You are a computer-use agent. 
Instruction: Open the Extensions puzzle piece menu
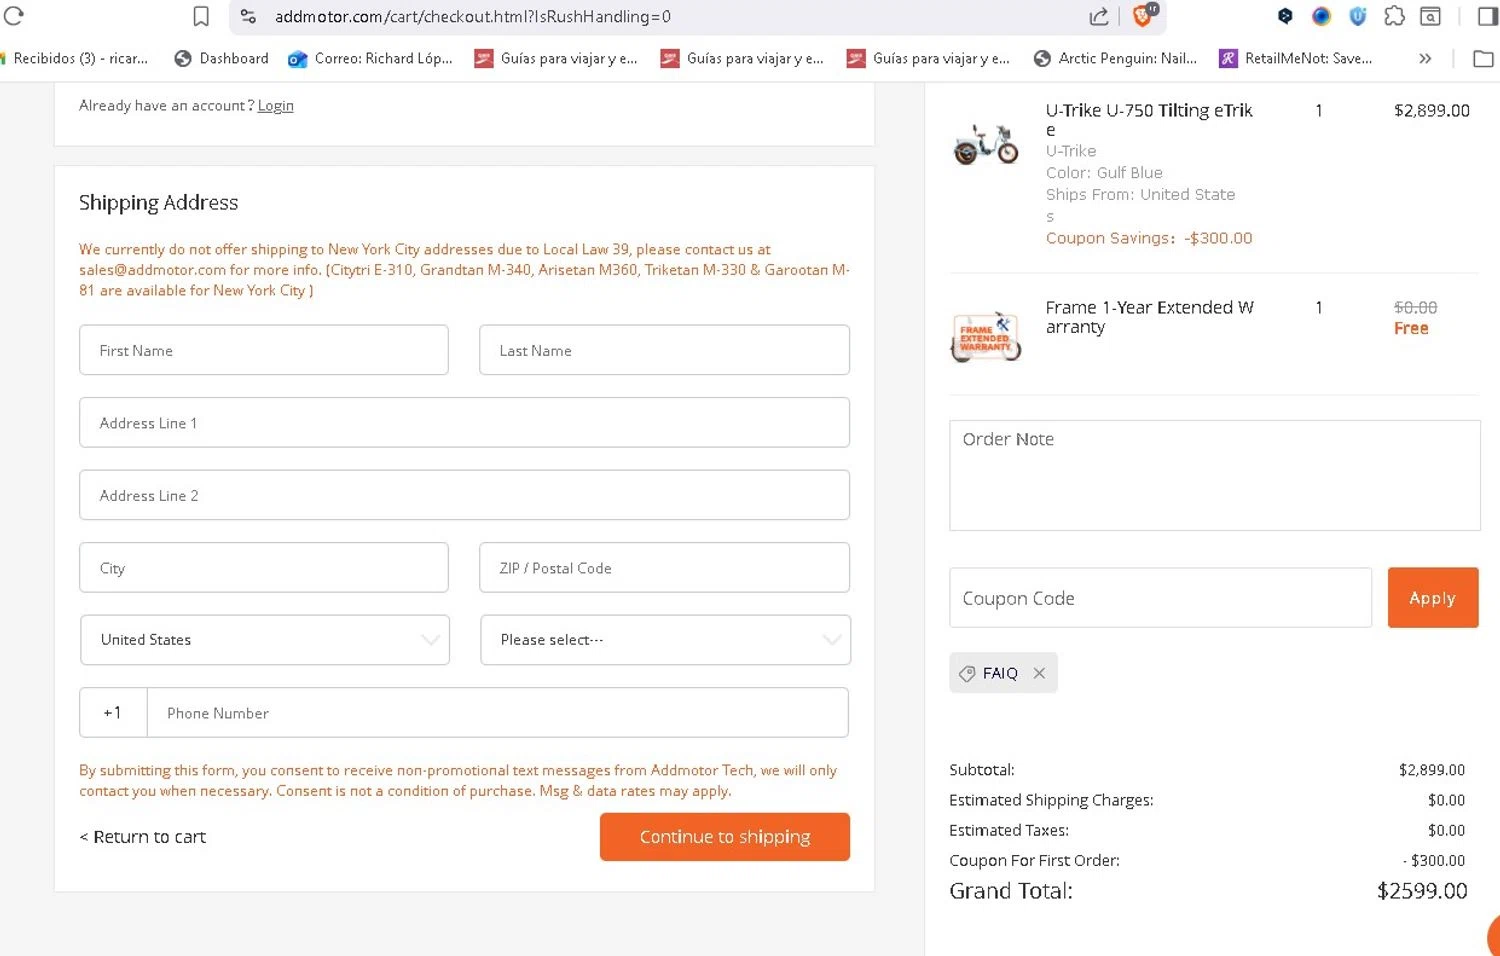point(1394,16)
